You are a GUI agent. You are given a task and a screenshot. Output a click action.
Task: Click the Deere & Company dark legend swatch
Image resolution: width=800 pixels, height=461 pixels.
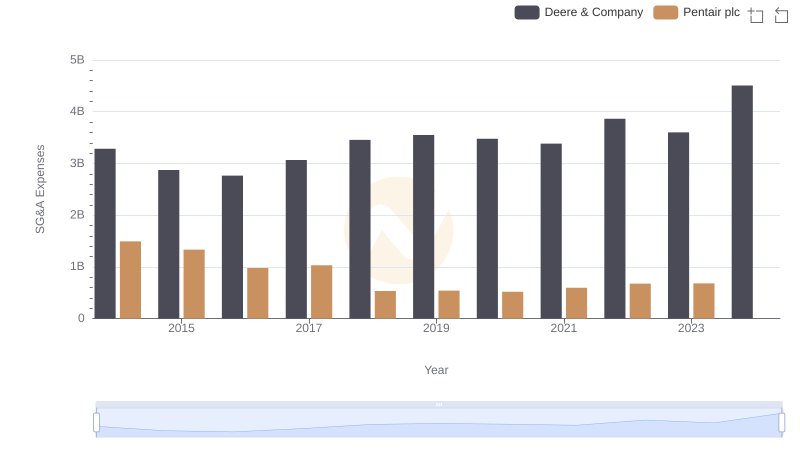point(527,12)
